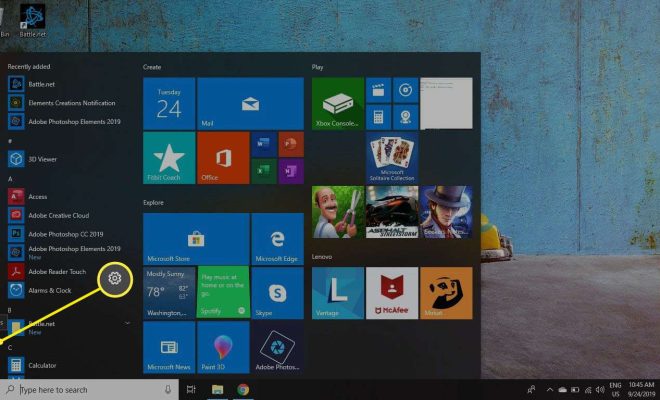Launch Google Chrome from the taskbar
Image resolution: width=660 pixels, height=400 pixels.
click(x=243, y=390)
